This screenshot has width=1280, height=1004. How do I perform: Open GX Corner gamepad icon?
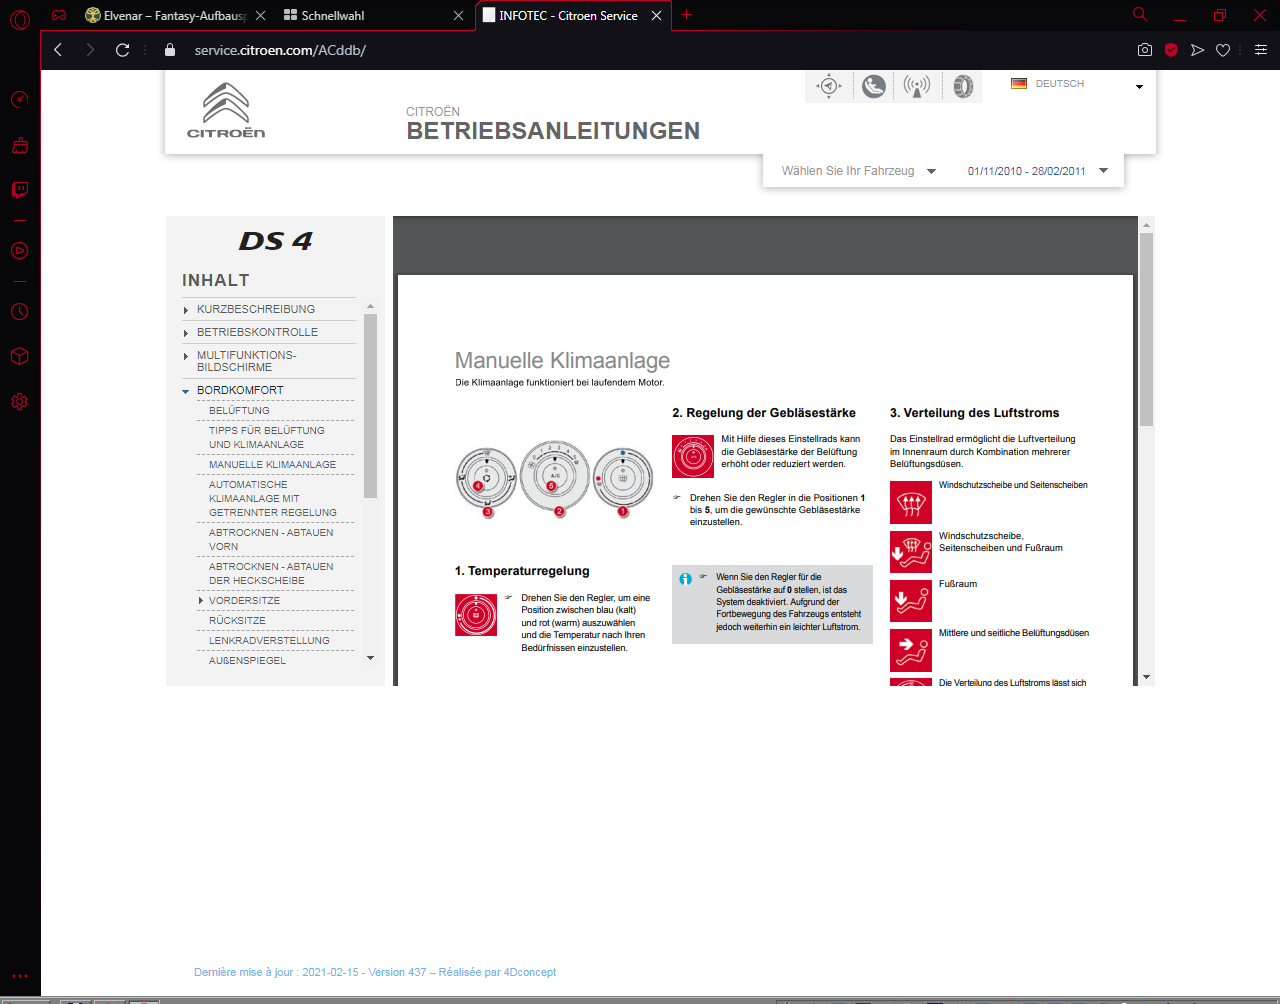(59, 15)
